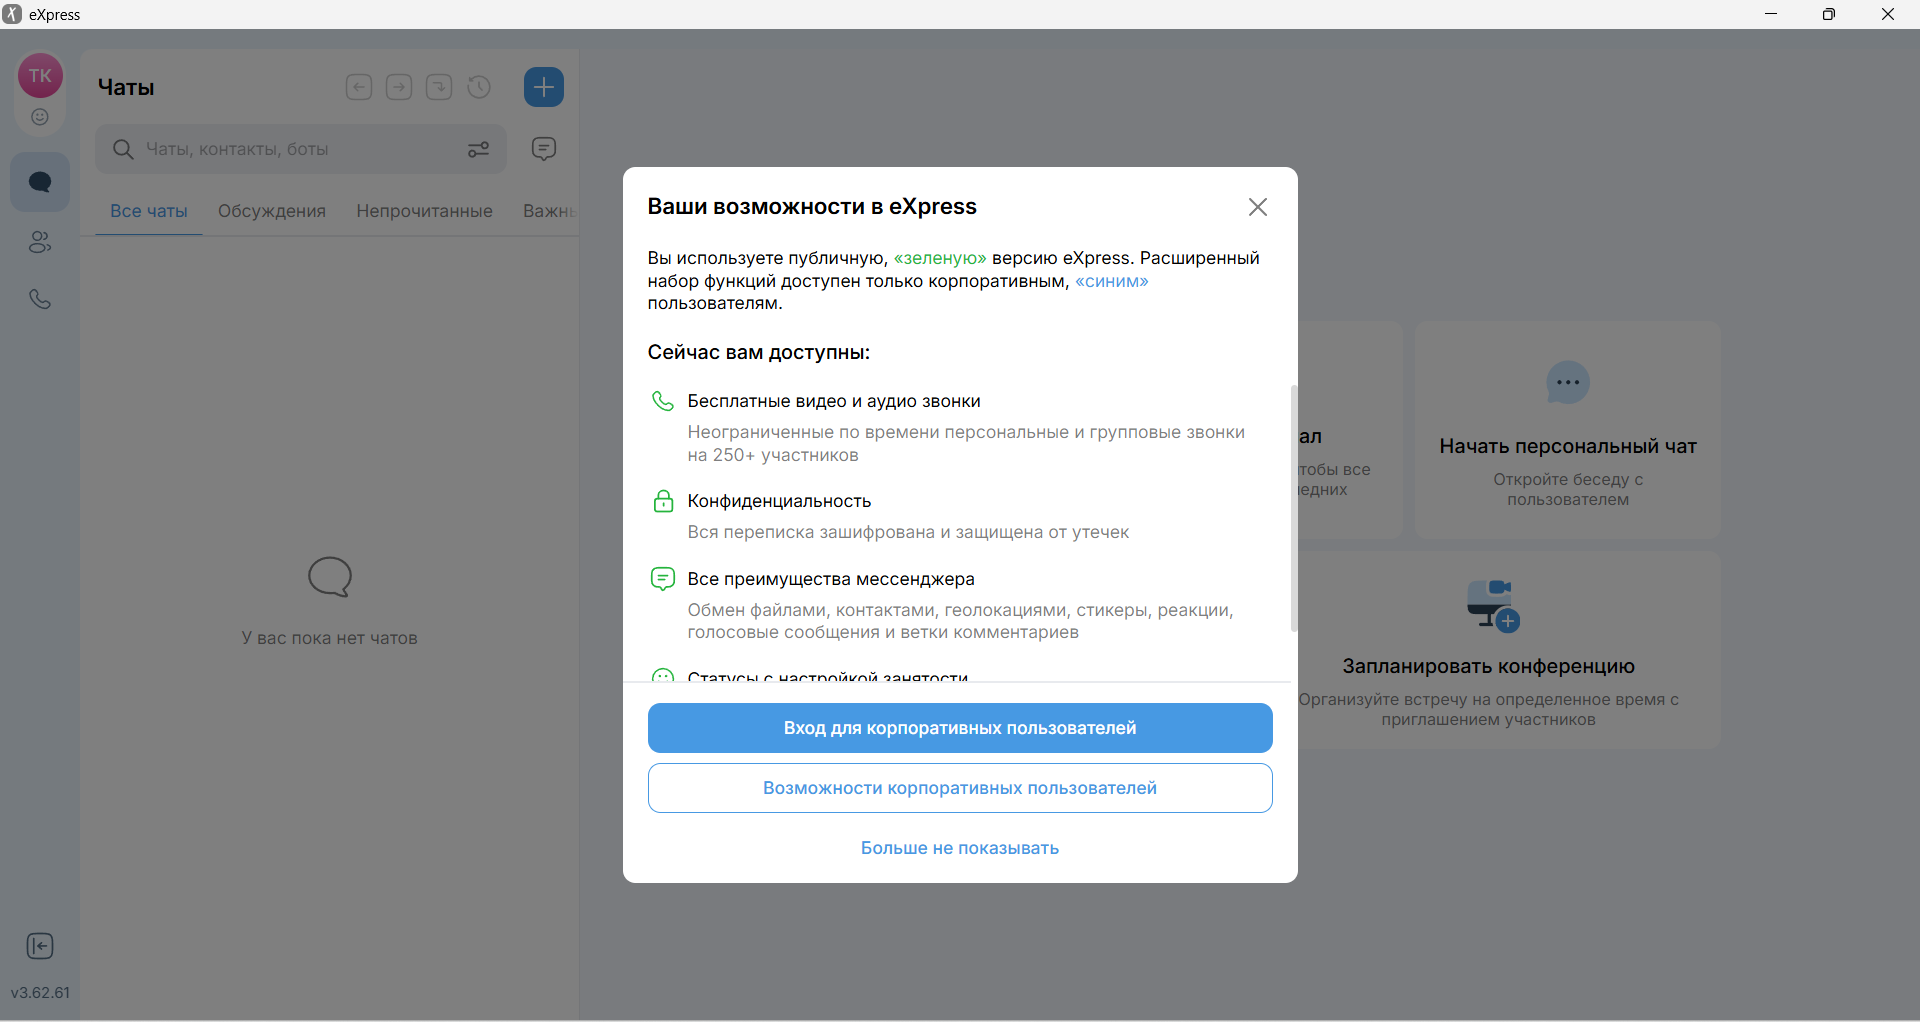Open the Запланировать конференцию card
The image size is (1920, 1022).
pos(1510,650)
